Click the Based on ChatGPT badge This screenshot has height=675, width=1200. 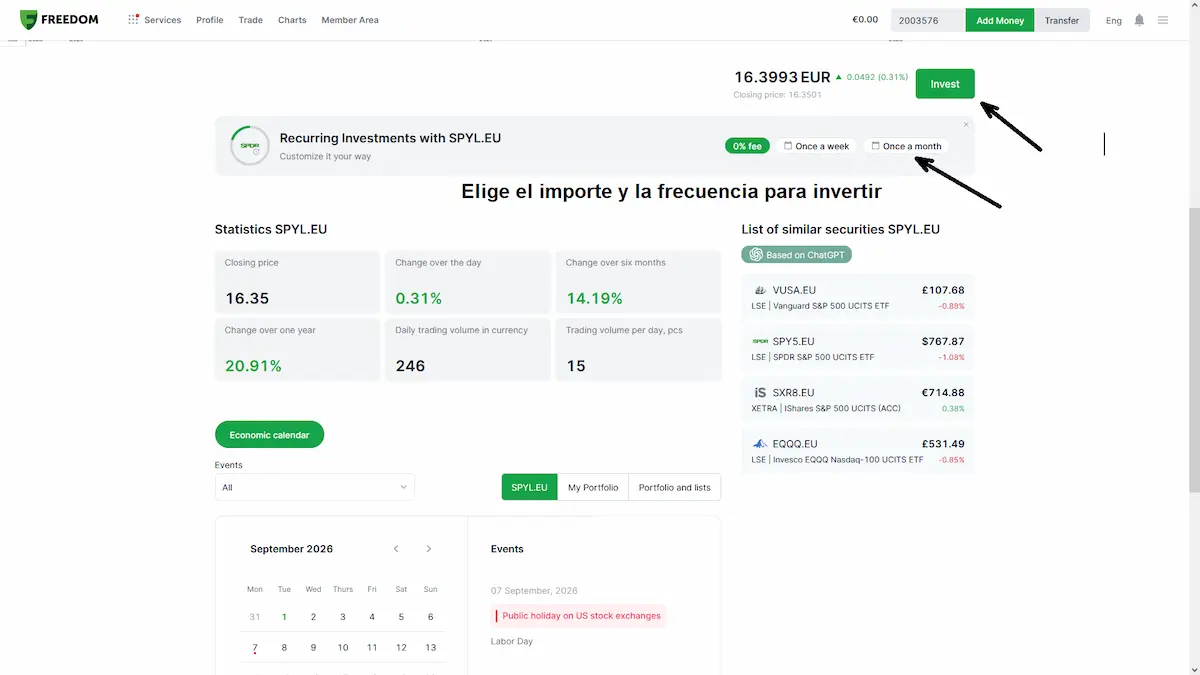pyautogui.click(x=797, y=255)
